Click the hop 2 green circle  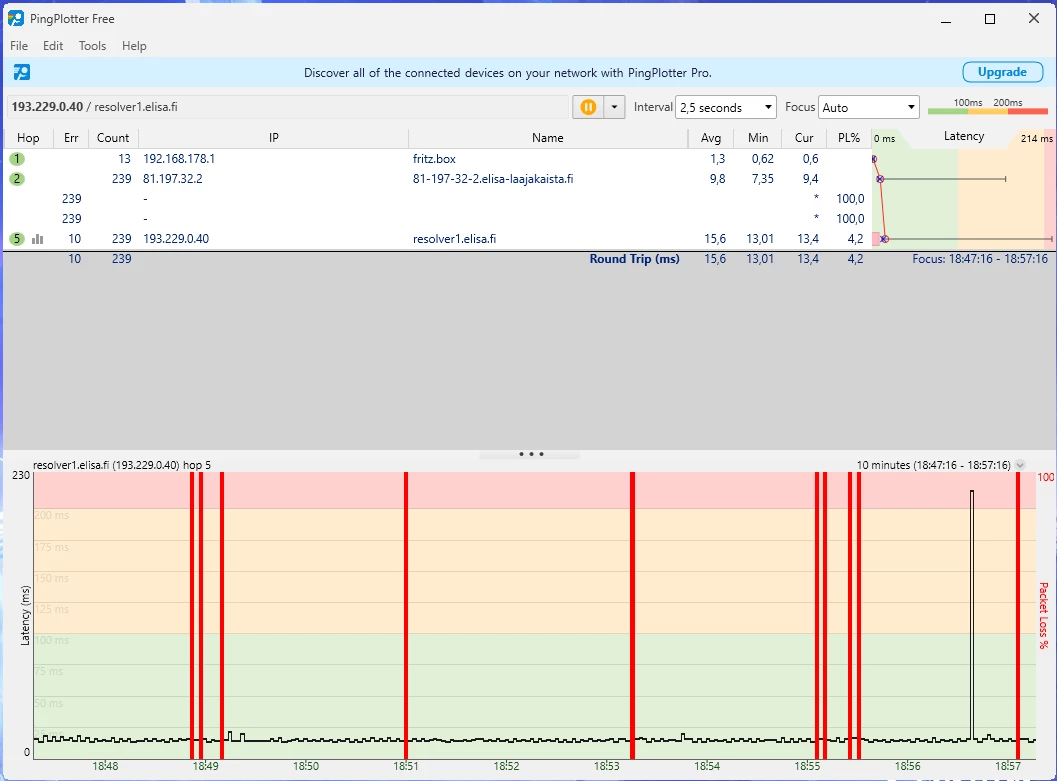click(x=17, y=179)
